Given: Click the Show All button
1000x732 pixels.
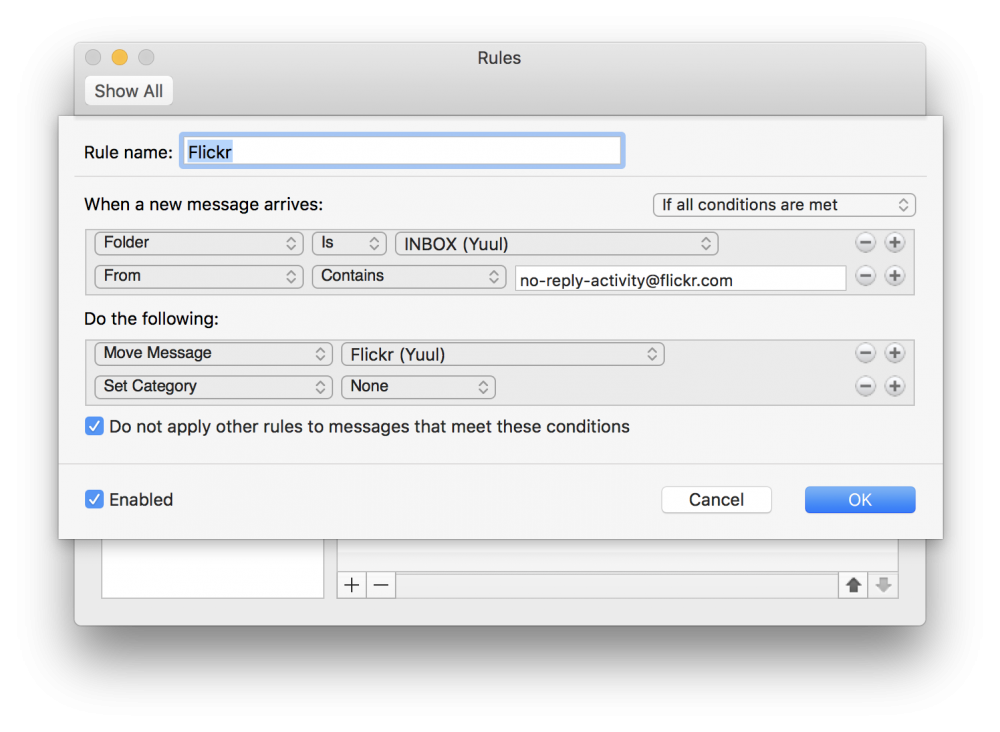Looking at the screenshot, I should click(129, 91).
